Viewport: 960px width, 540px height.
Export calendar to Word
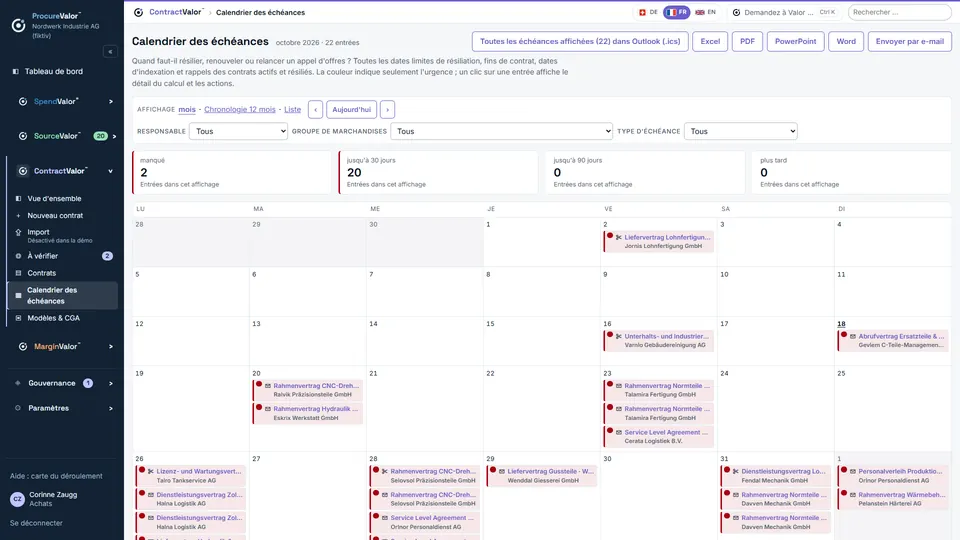[846, 42]
